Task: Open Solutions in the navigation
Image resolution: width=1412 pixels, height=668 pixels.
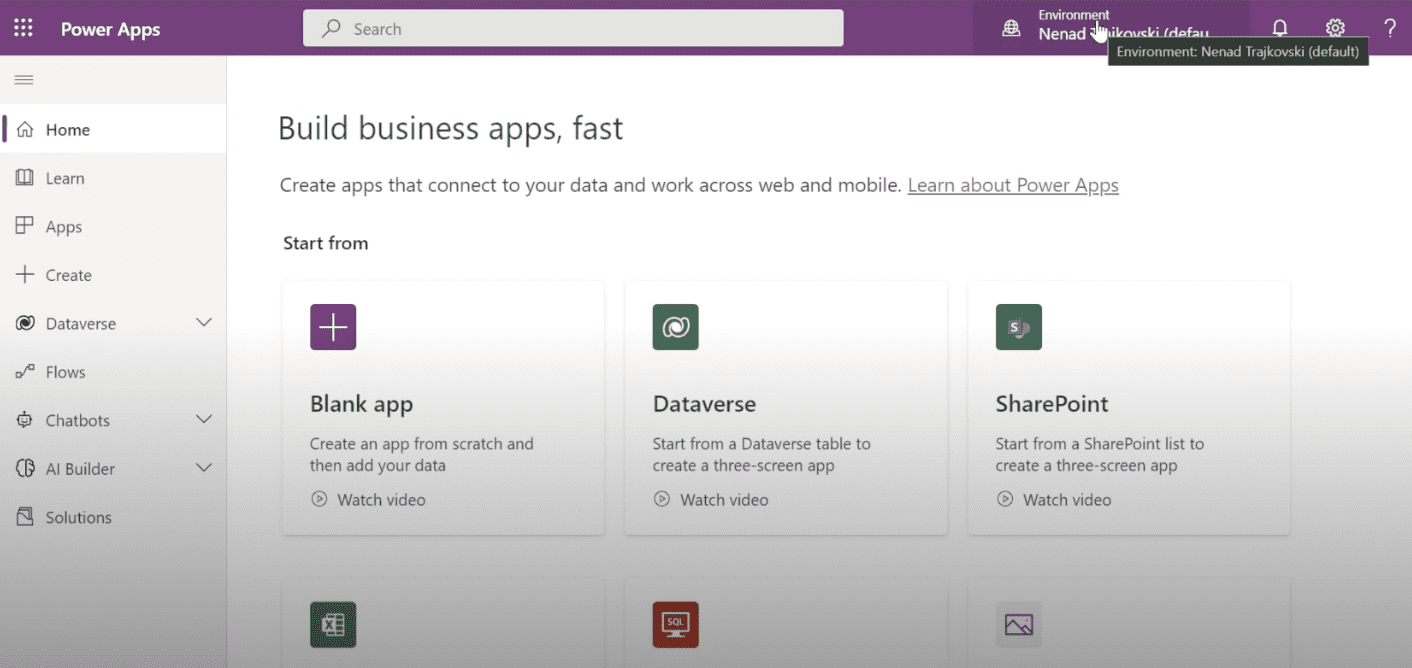Action: click(113, 517)
